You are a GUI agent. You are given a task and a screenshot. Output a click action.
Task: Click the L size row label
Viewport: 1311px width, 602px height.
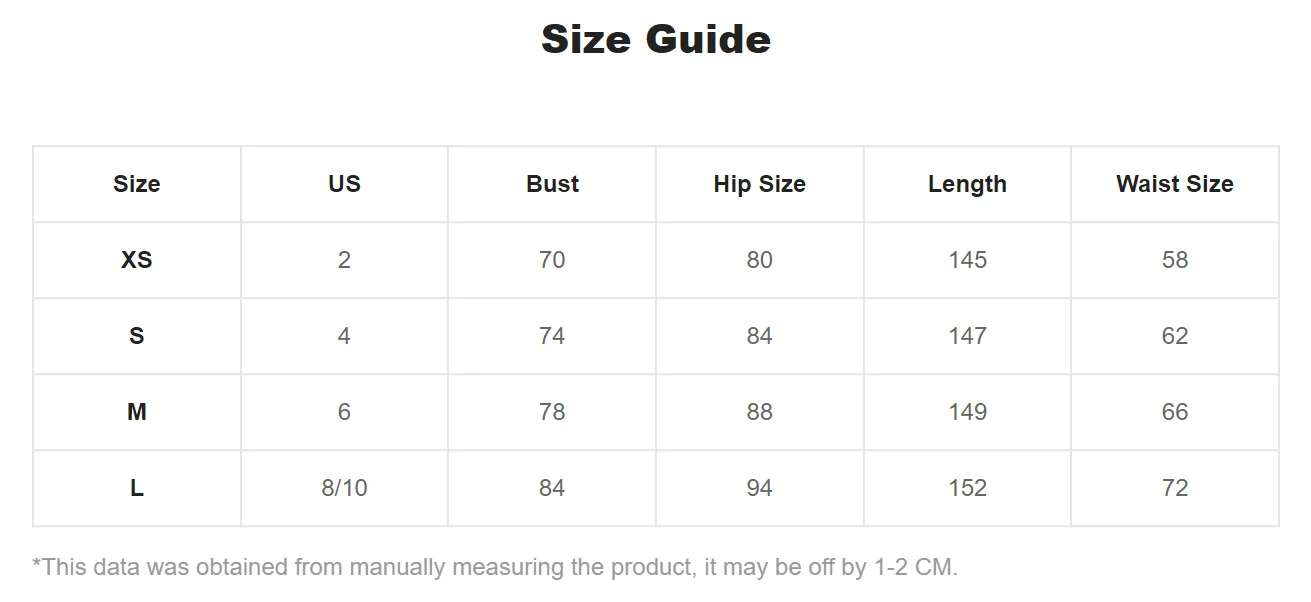137,488
